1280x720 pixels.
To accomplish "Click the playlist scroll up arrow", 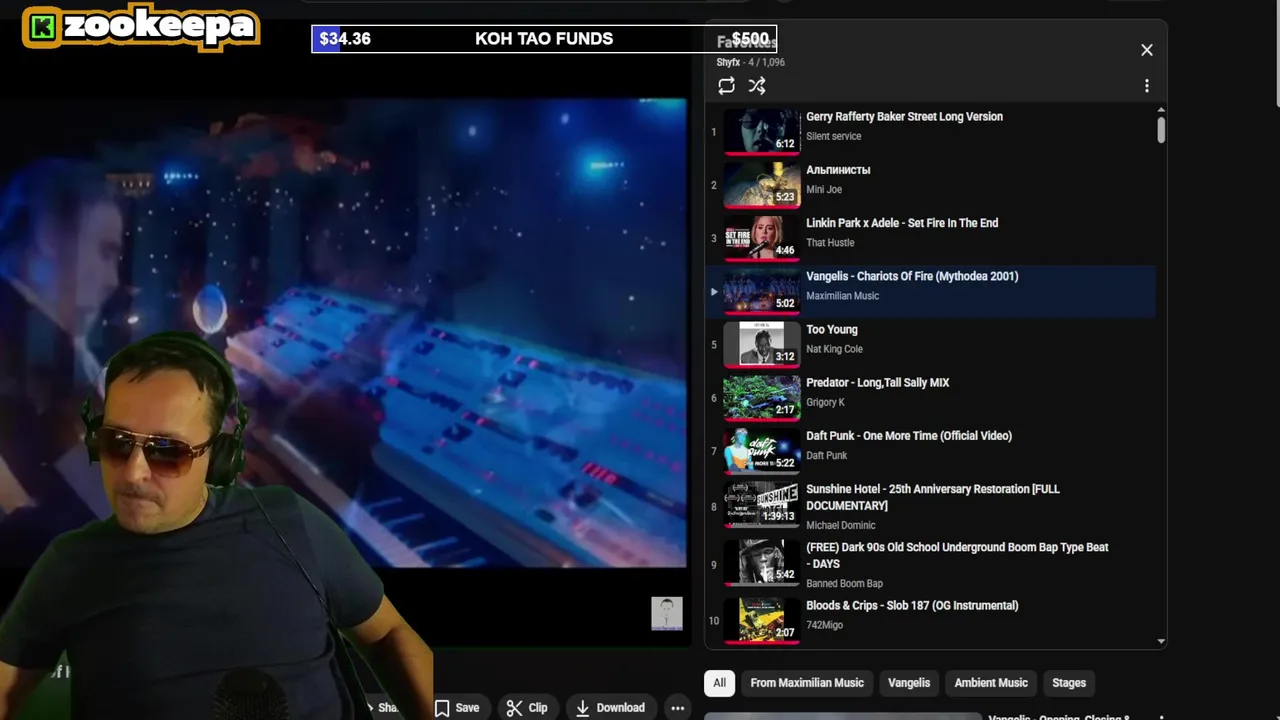I will (x=1161, y=110).
